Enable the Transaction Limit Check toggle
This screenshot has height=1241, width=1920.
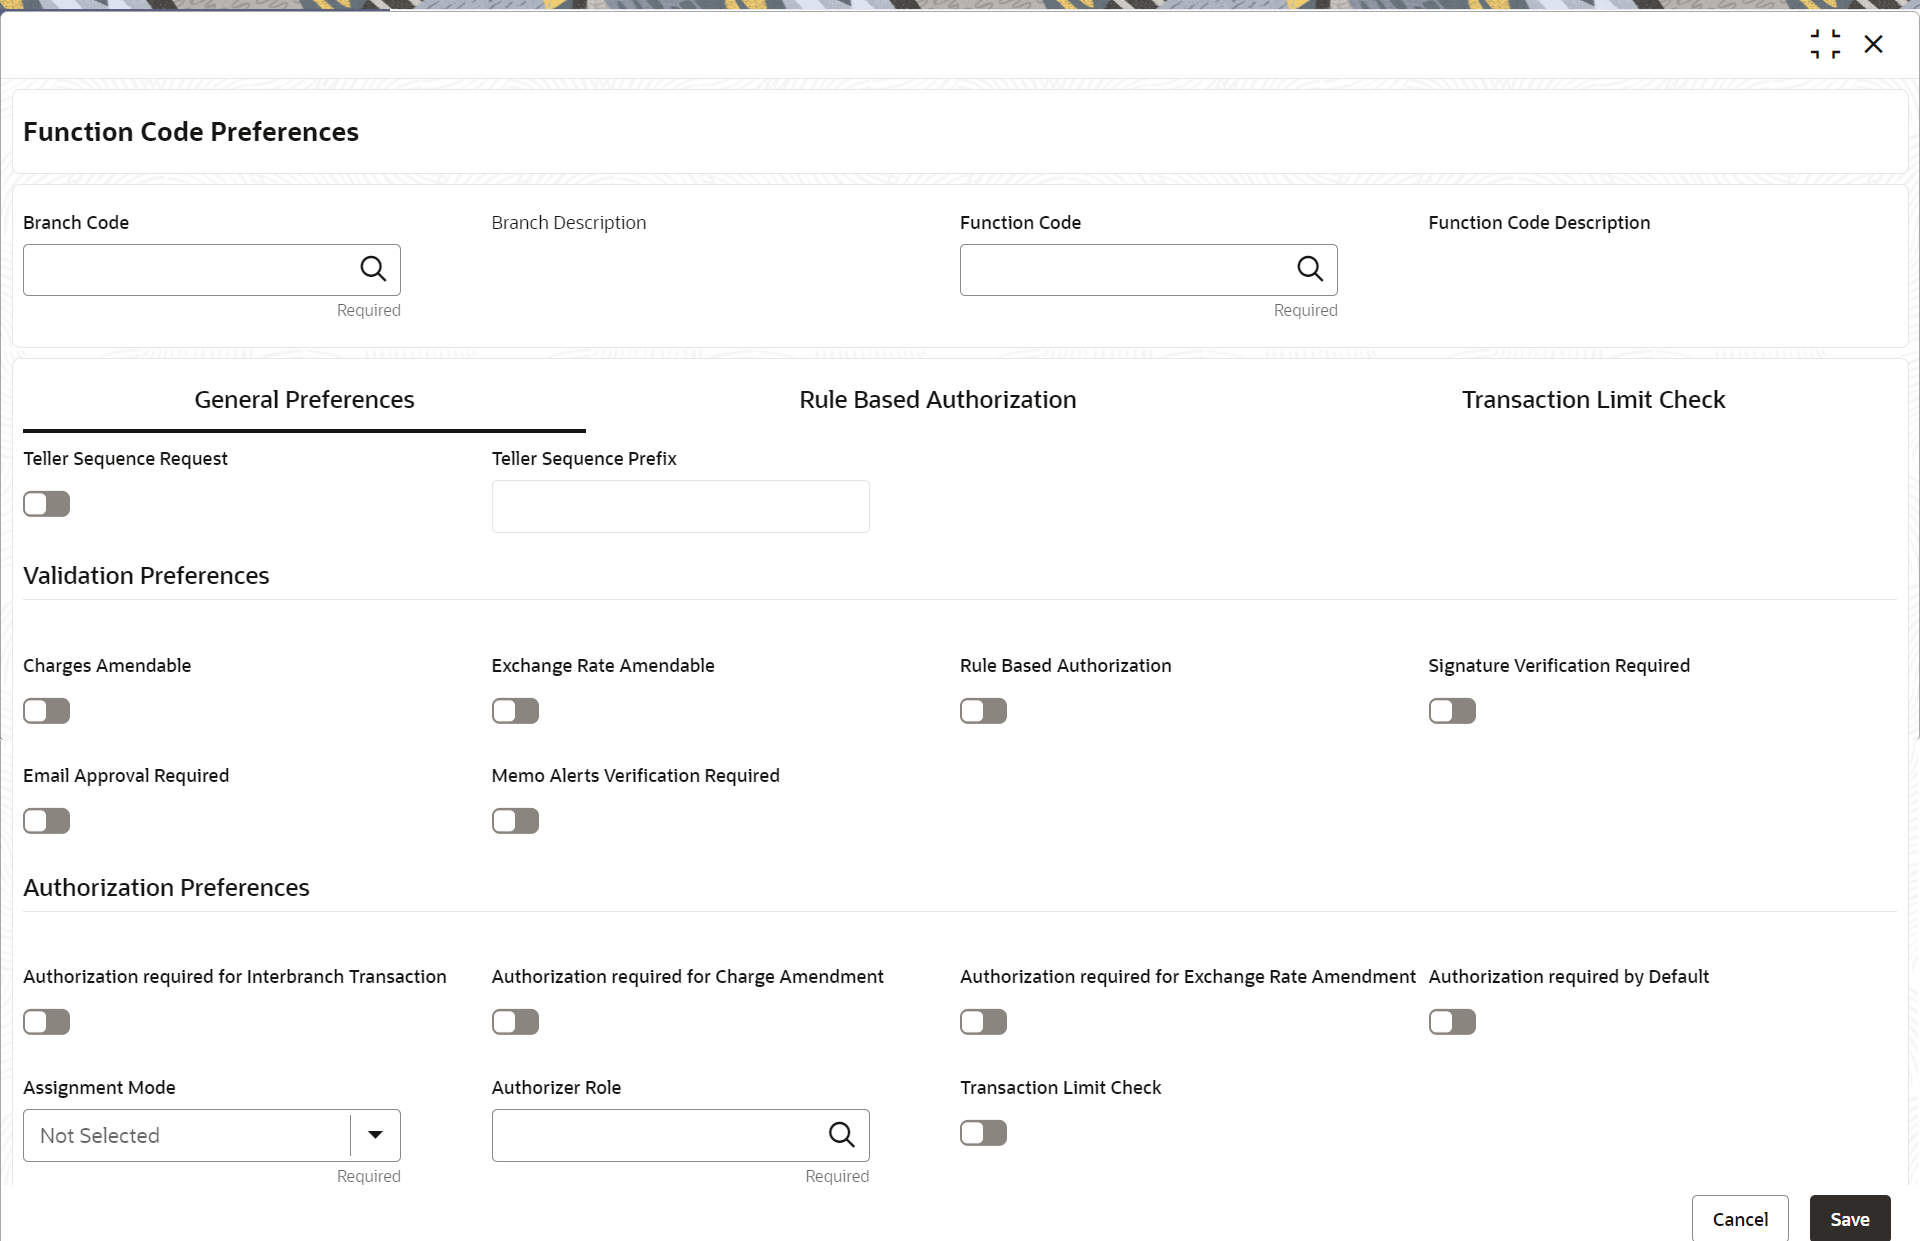tap(983, 1133)
